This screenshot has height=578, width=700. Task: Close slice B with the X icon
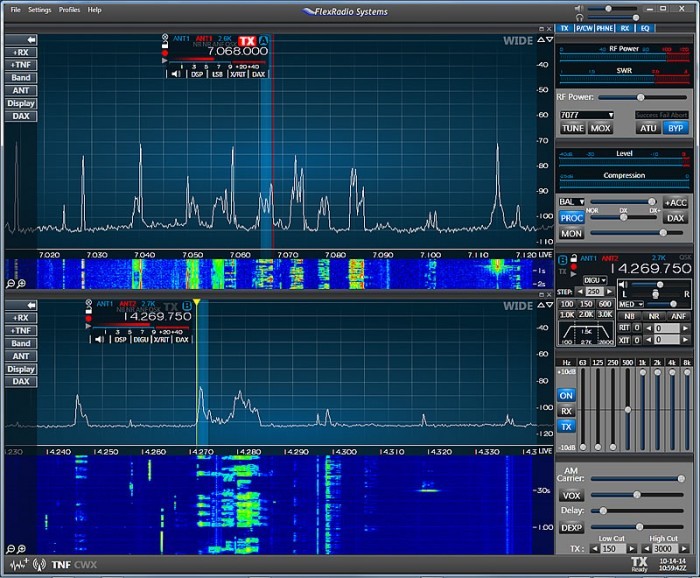pyautogui.click(x=88, y=303)
